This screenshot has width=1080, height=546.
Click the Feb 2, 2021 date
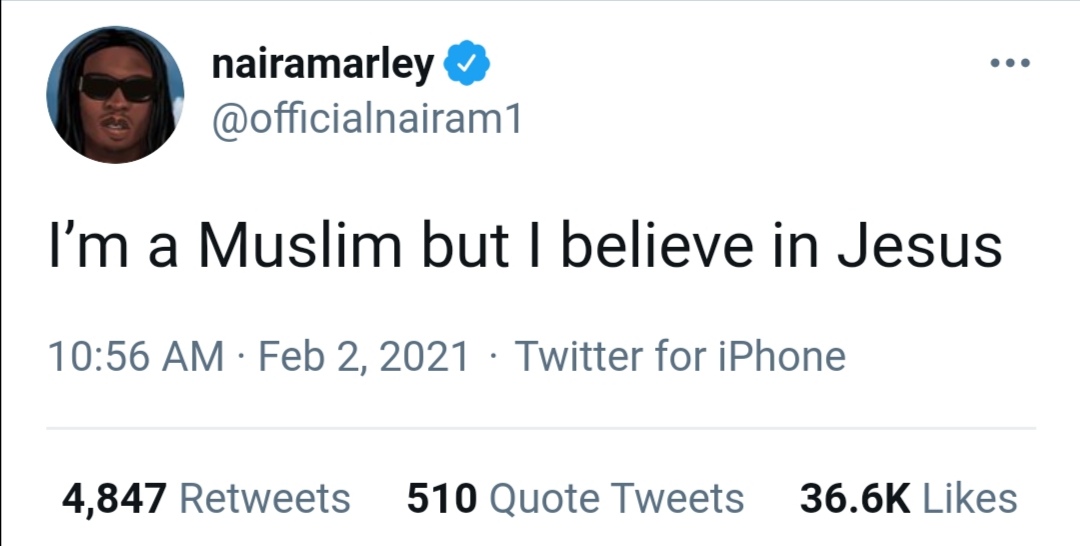[x=364, y=356]
